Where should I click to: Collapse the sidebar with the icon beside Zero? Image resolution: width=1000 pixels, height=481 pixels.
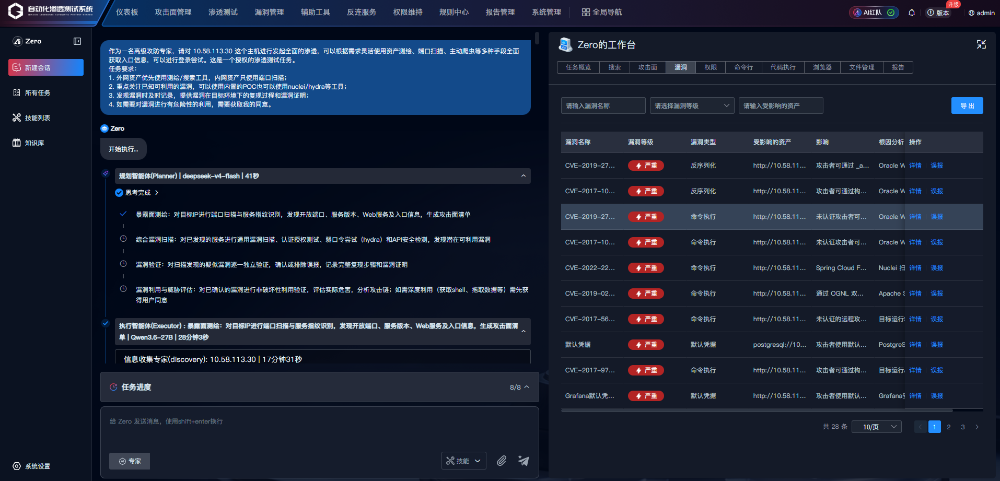pyautogui.click(x=77, y=41)
